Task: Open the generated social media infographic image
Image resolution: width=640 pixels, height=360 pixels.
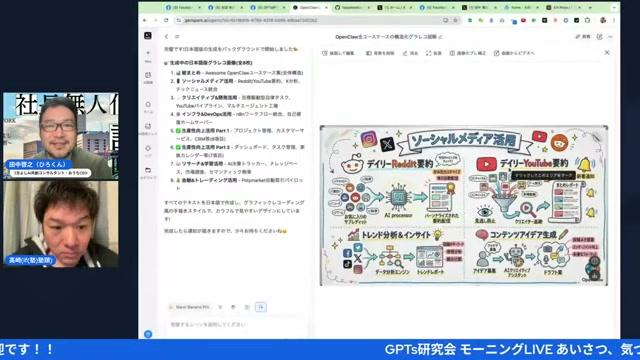Action: [x=464, y=205]
